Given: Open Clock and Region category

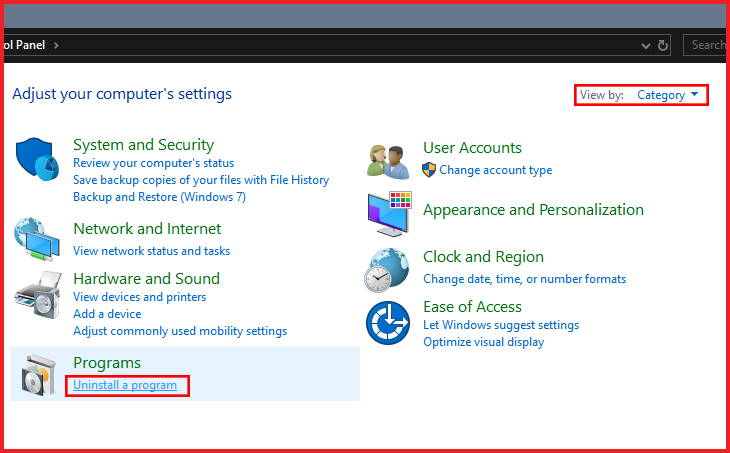Looking at the screenshot, I should [x=483, y=257].
